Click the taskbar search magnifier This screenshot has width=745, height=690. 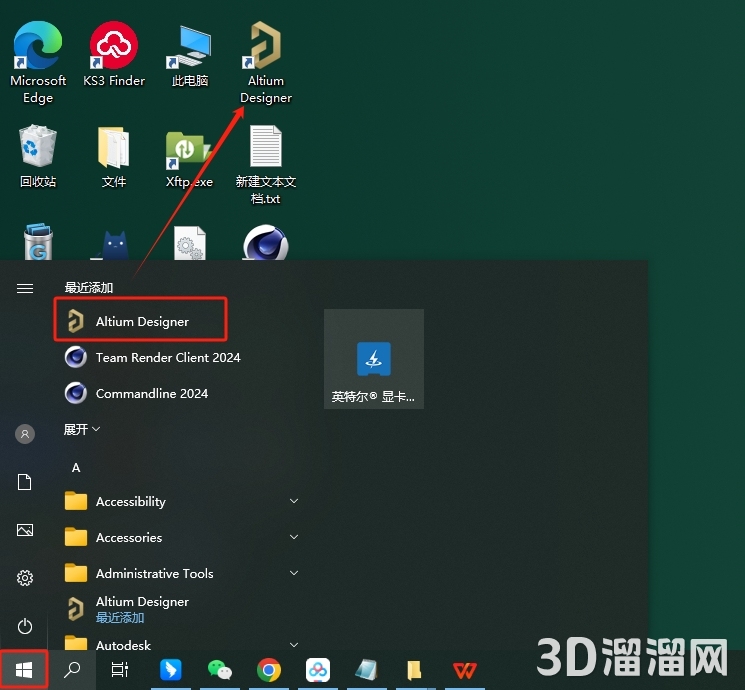72,670
